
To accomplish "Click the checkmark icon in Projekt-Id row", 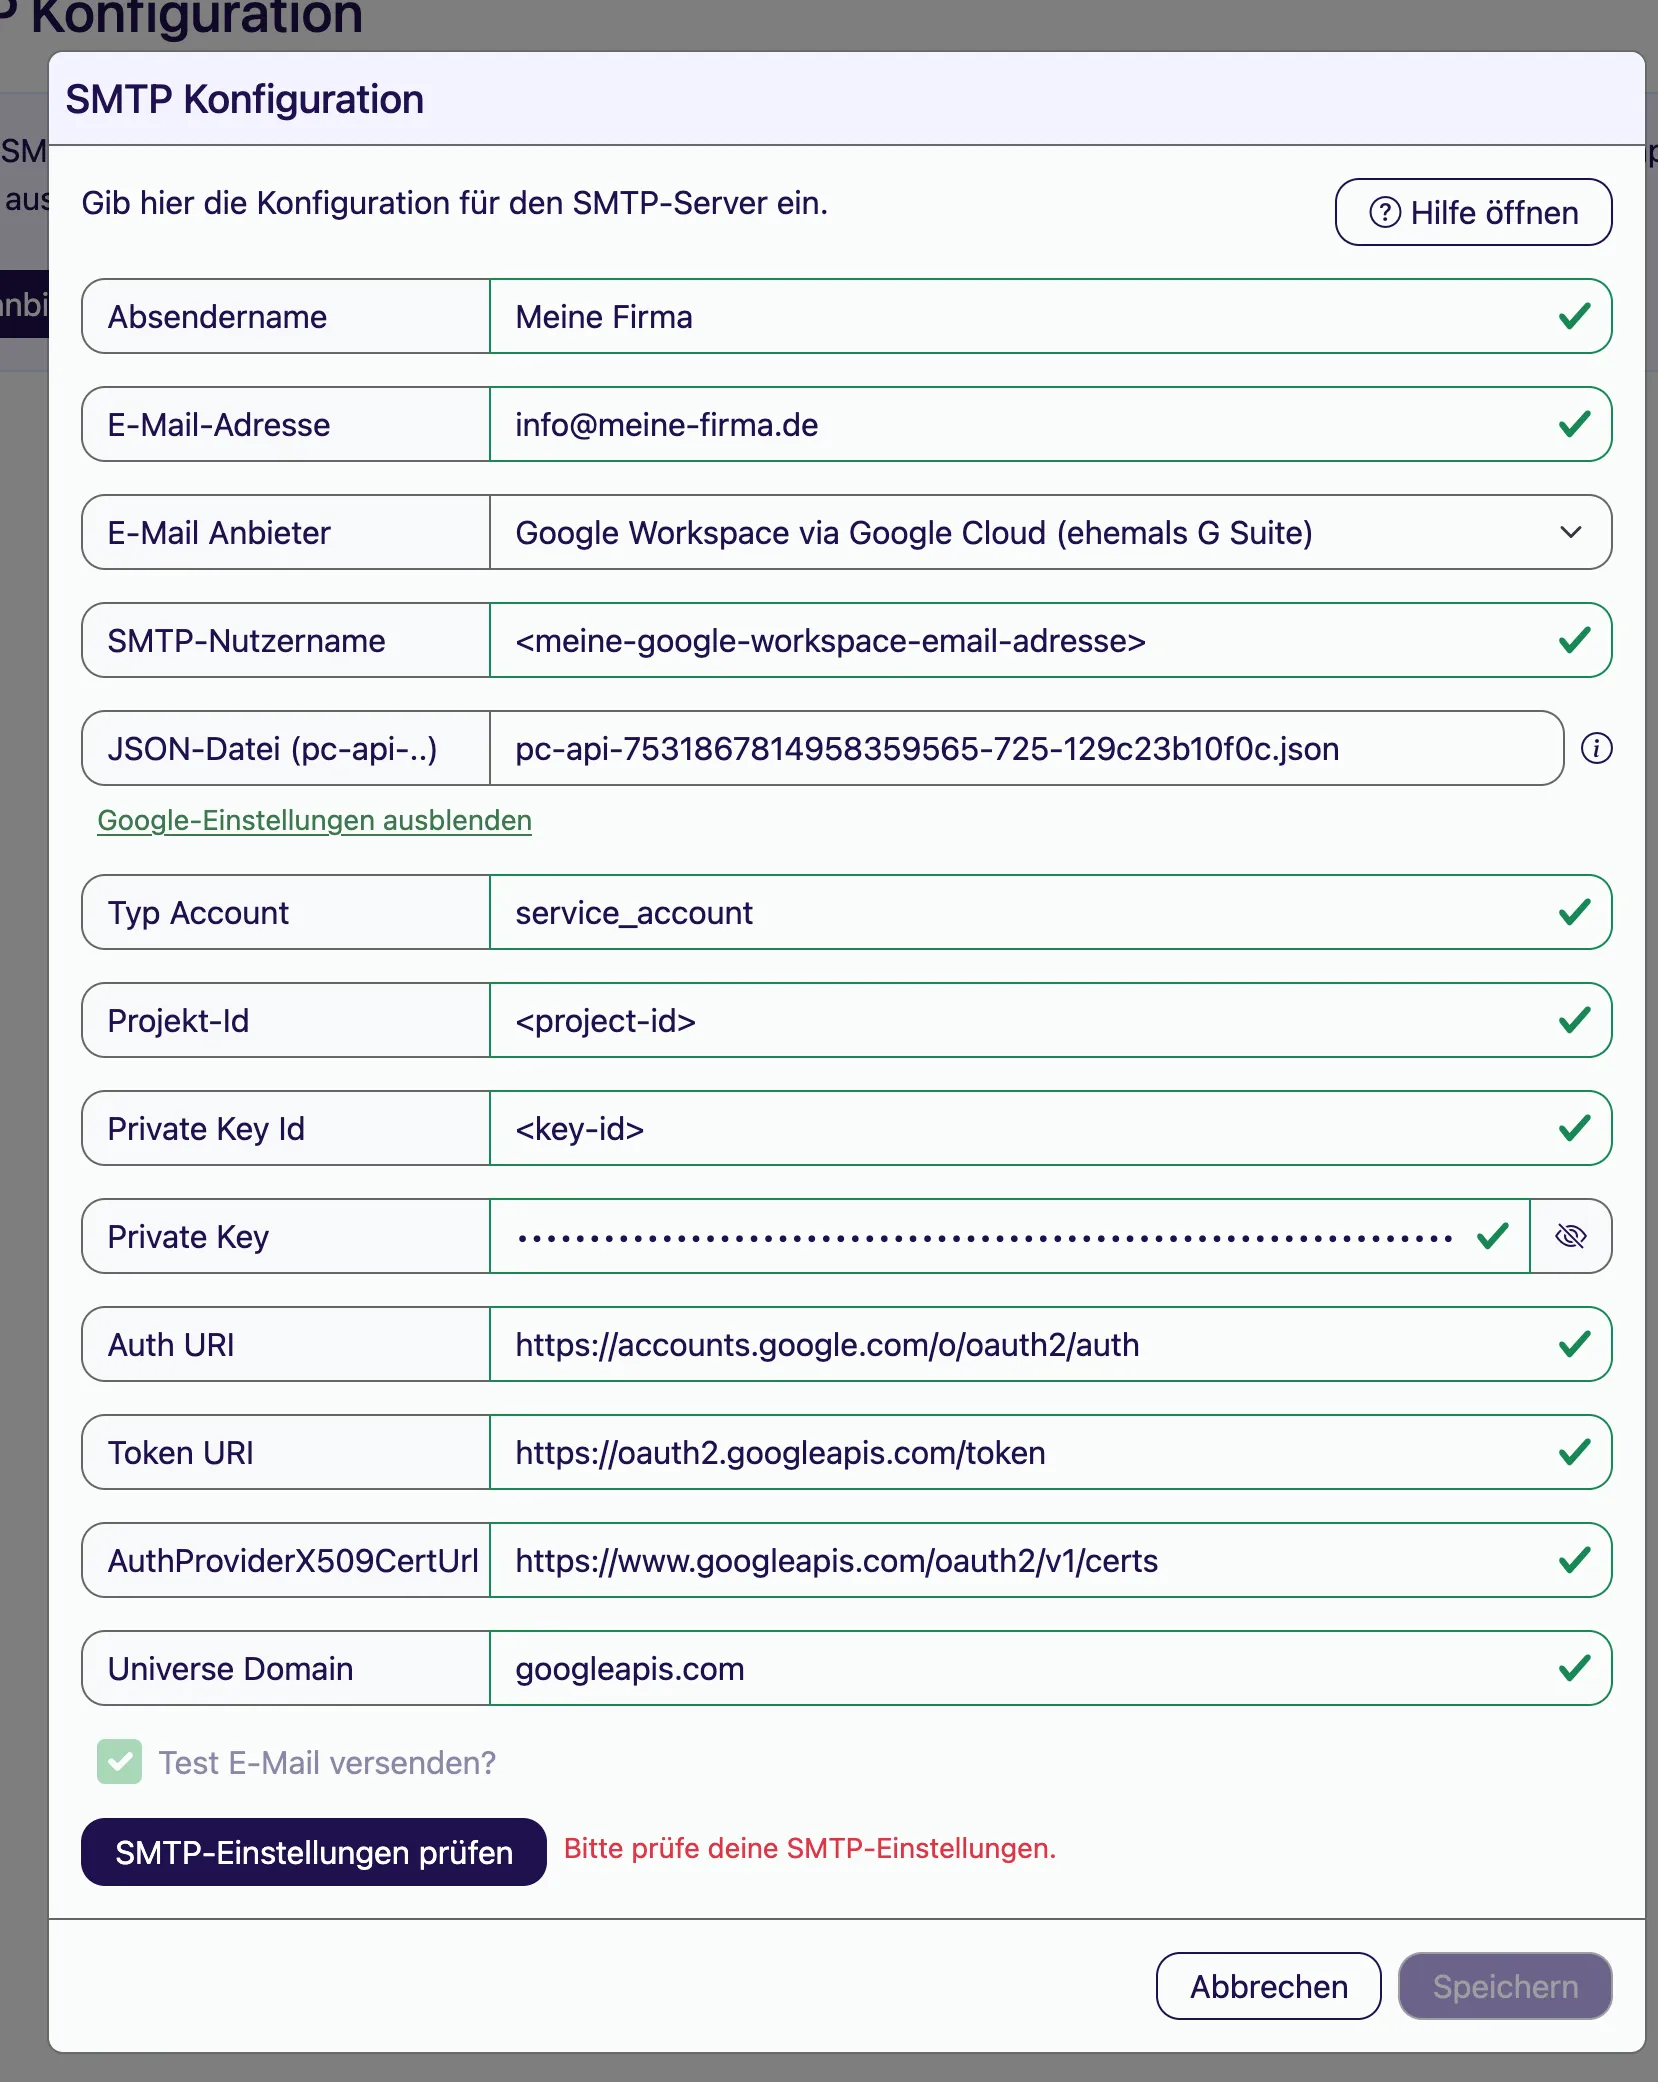I will [x=1574, y=1020].
